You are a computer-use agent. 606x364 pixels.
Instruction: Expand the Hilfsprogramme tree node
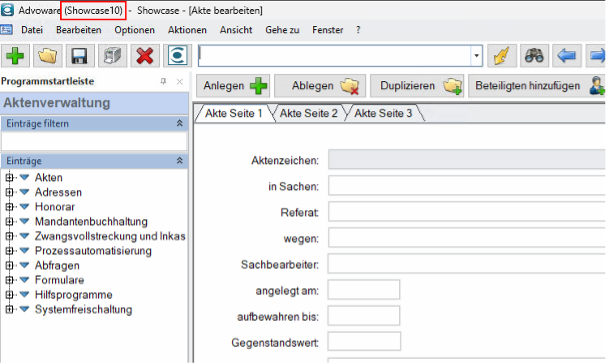tap(9, 294)
